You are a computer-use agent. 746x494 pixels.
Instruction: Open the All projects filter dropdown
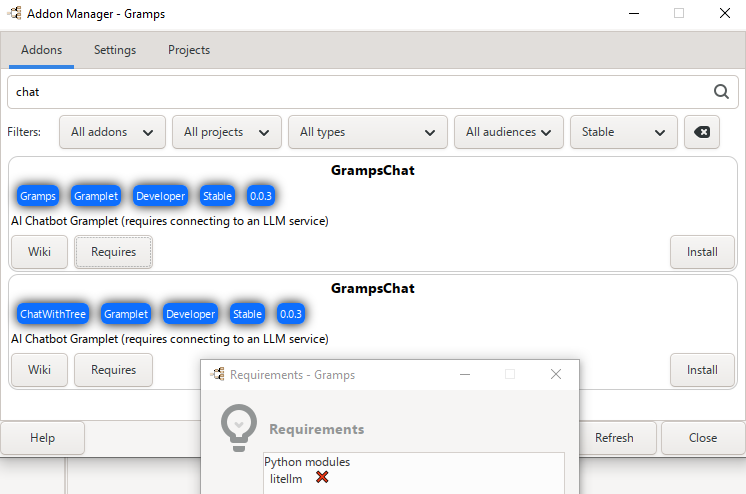227,132
